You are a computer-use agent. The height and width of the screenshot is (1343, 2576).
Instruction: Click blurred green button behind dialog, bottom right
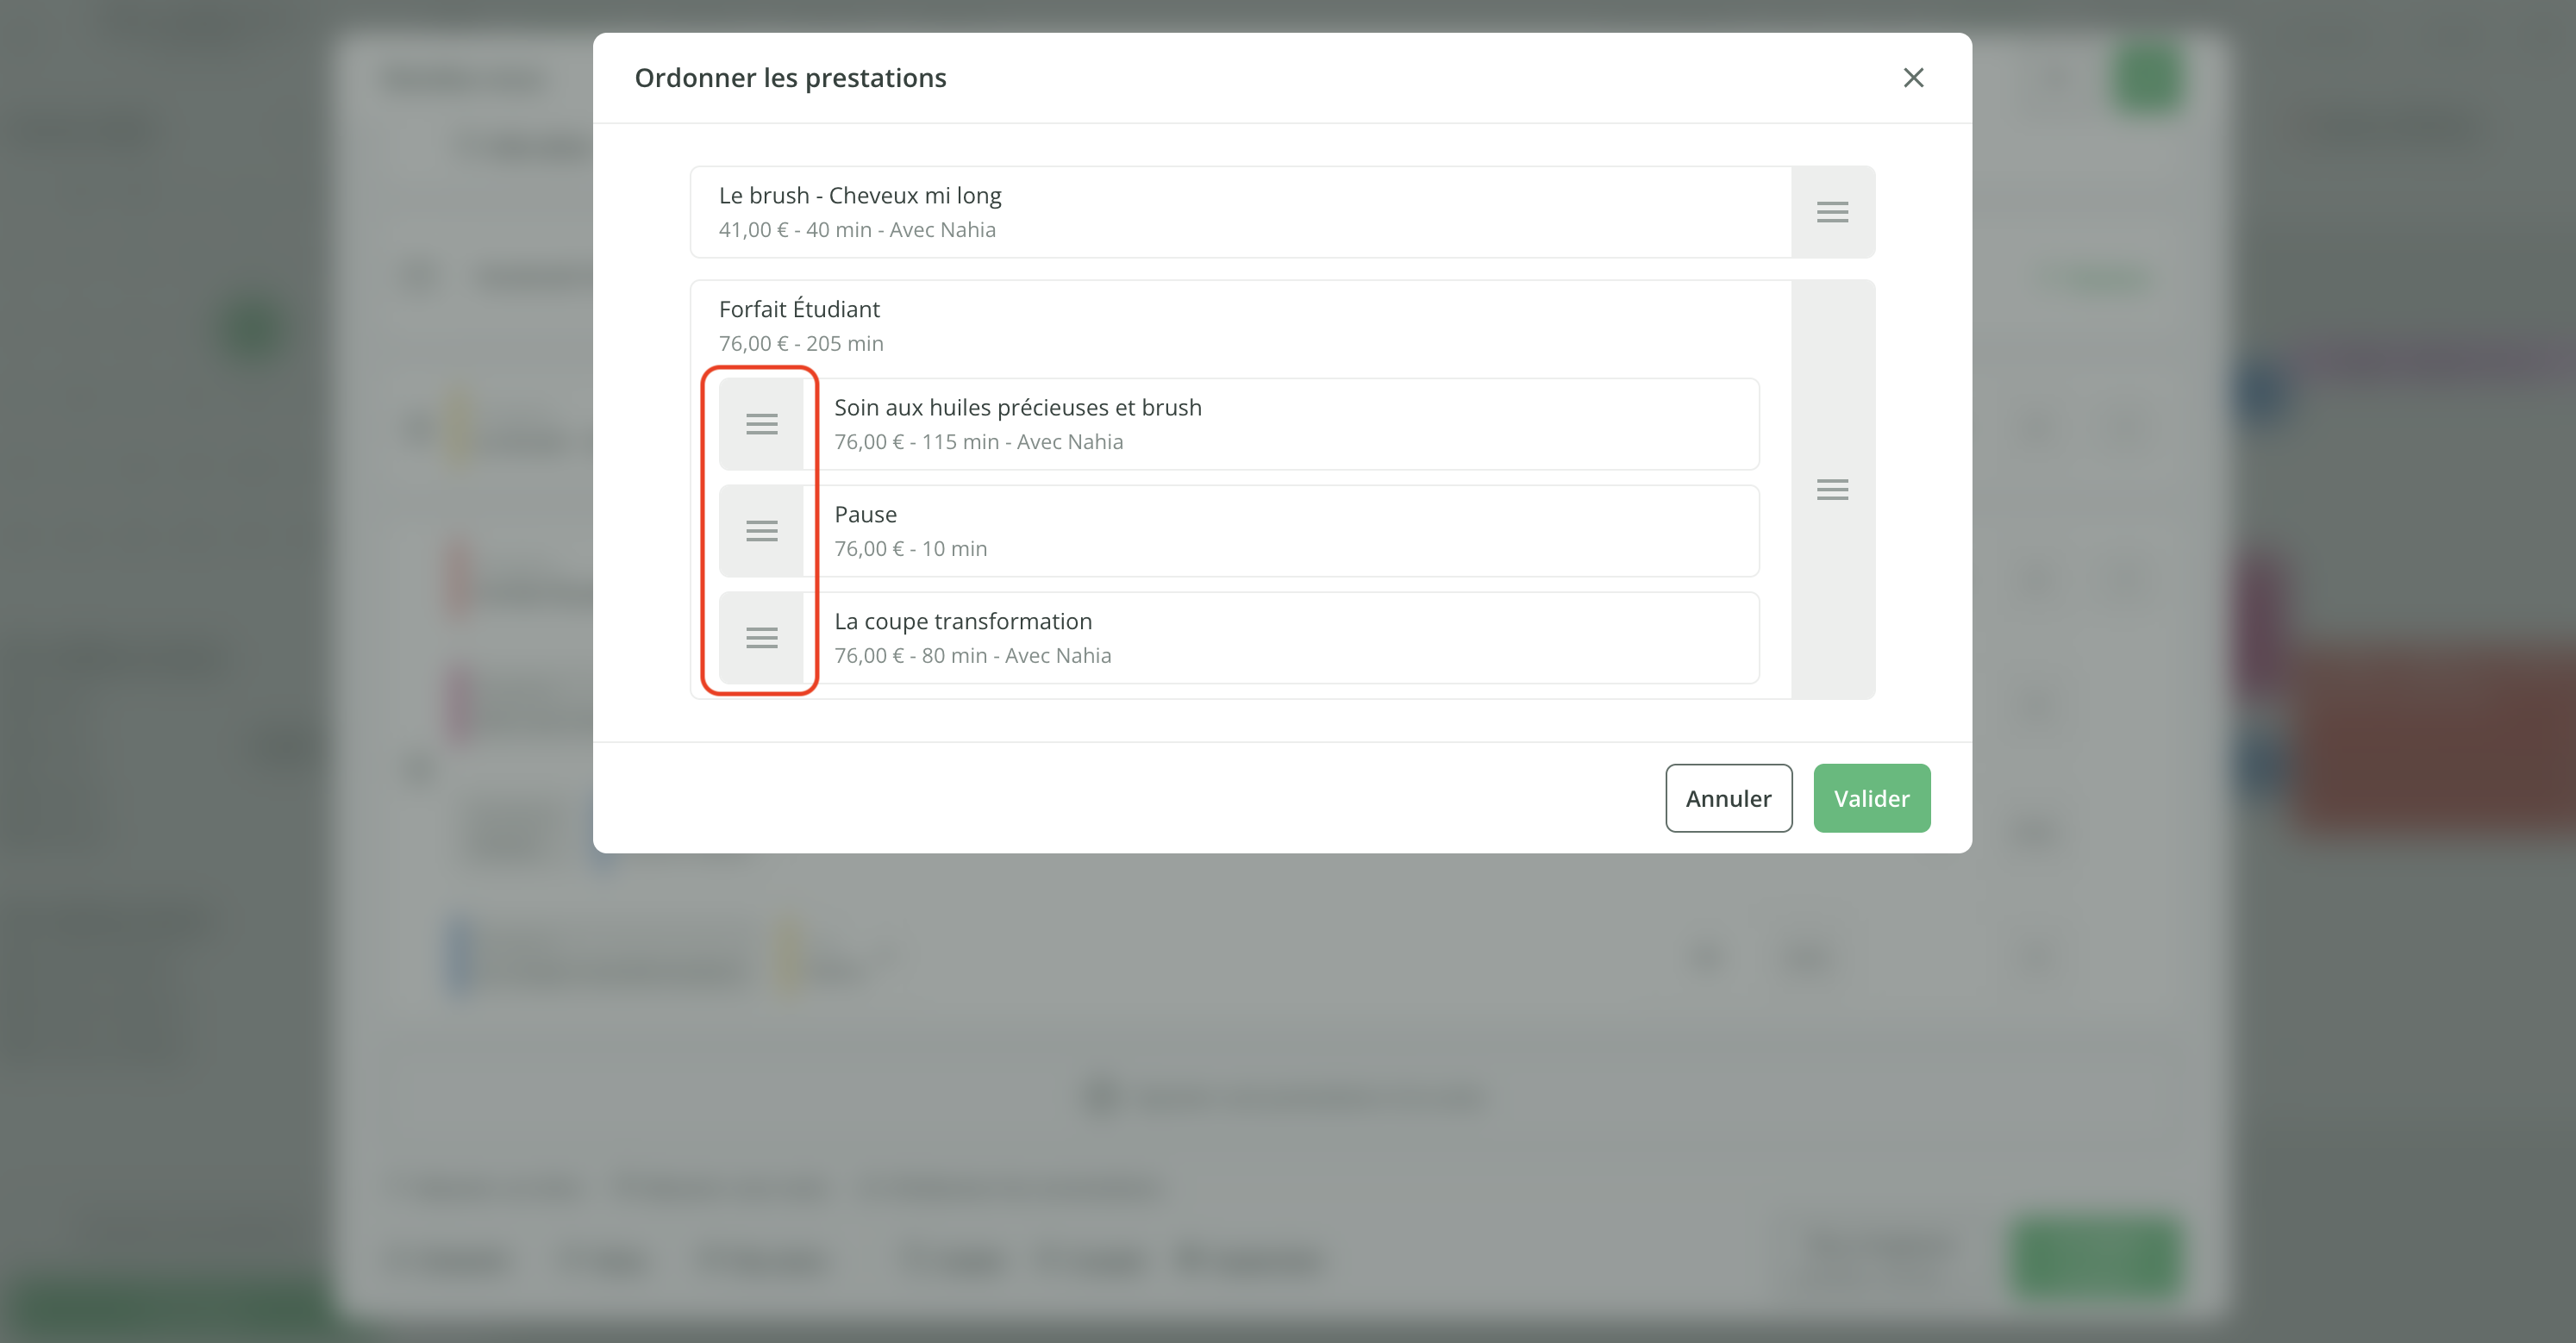2094,1256
